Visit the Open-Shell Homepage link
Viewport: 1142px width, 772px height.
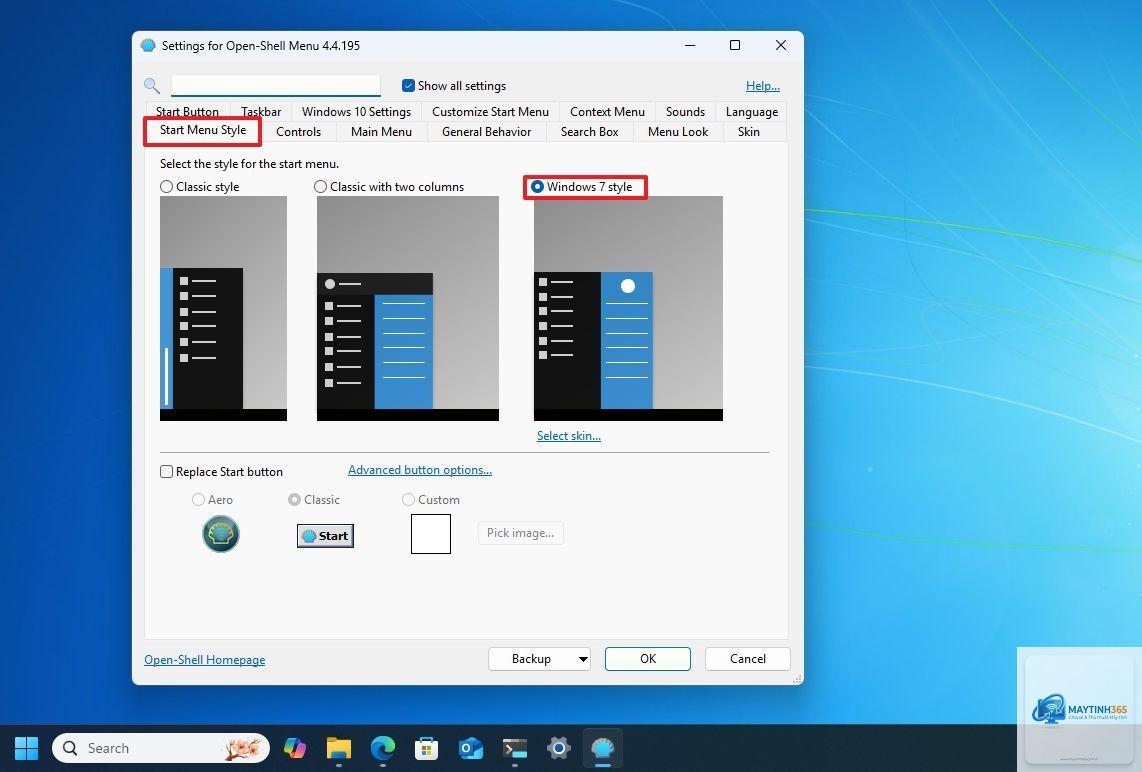point(205,660)
